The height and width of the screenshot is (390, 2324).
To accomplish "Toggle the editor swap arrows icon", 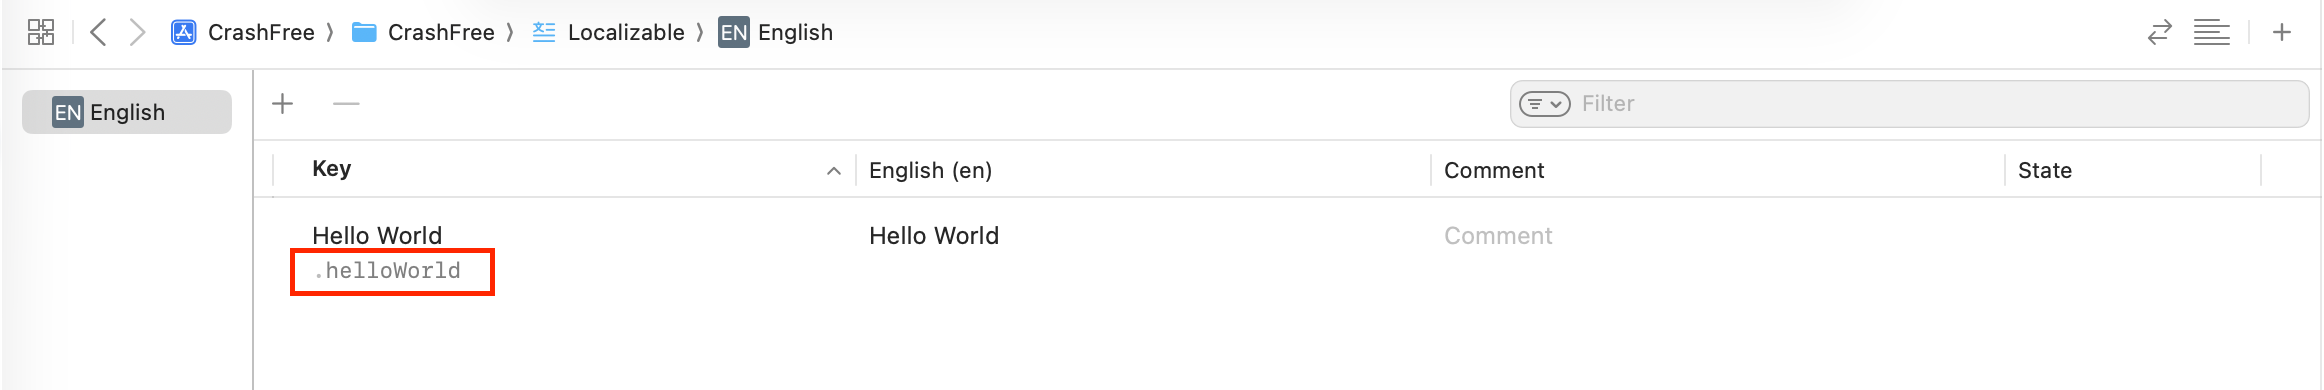I will (2159, 32).
